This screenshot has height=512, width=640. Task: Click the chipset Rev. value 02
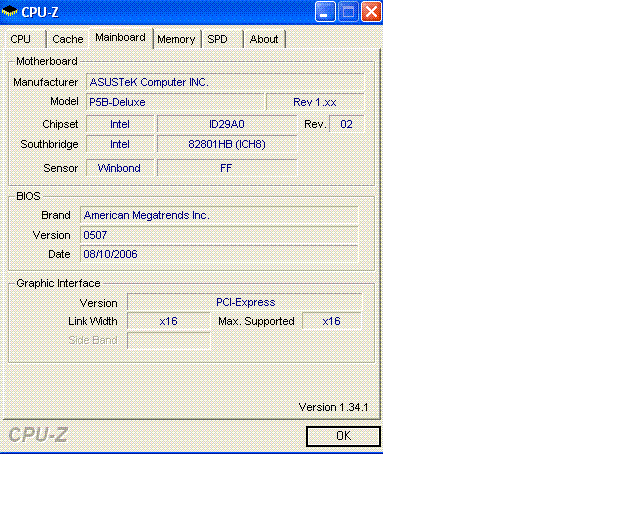(x=347, y=124)
